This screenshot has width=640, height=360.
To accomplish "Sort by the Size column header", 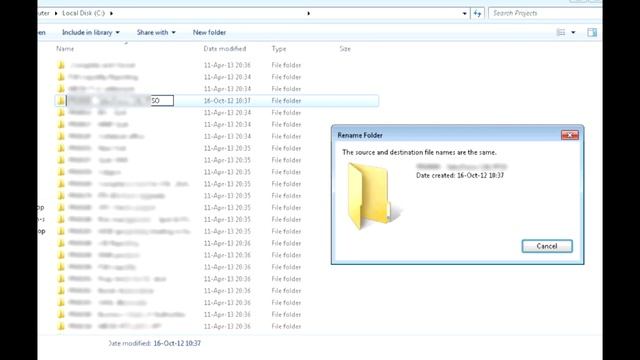I will point(345,49).
